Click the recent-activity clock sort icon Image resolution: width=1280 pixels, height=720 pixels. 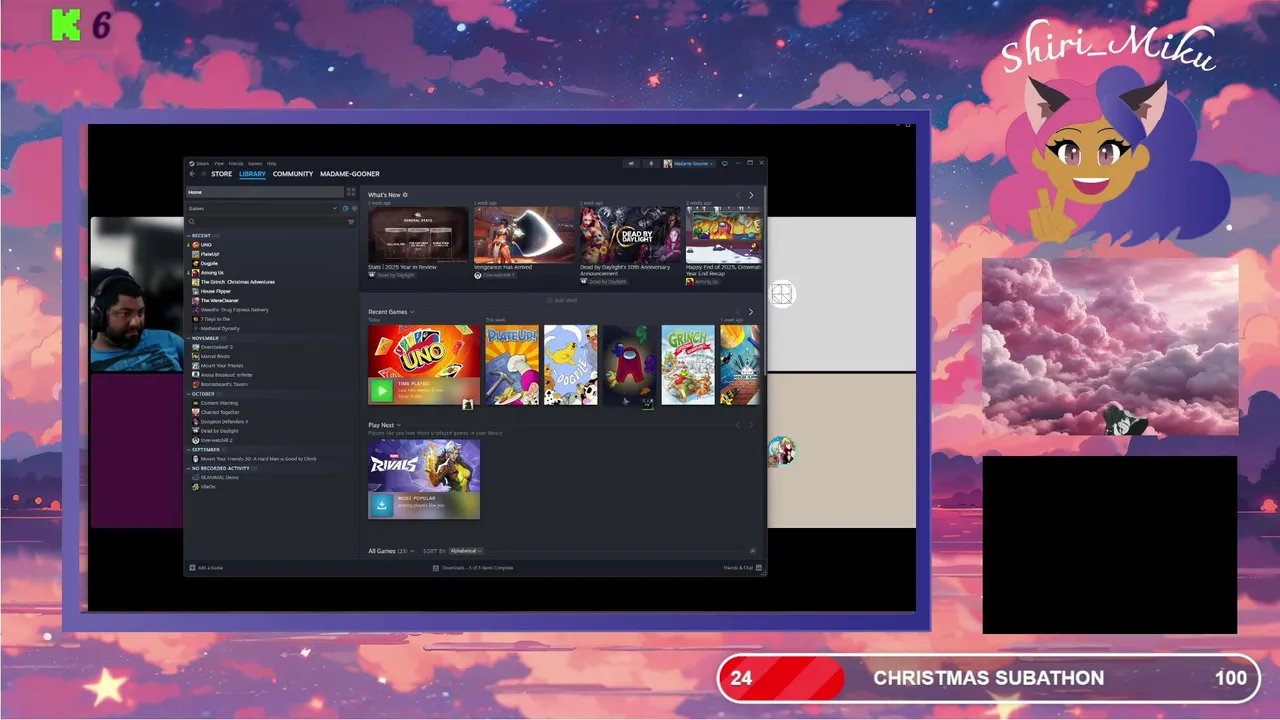(x=345, y=208)
